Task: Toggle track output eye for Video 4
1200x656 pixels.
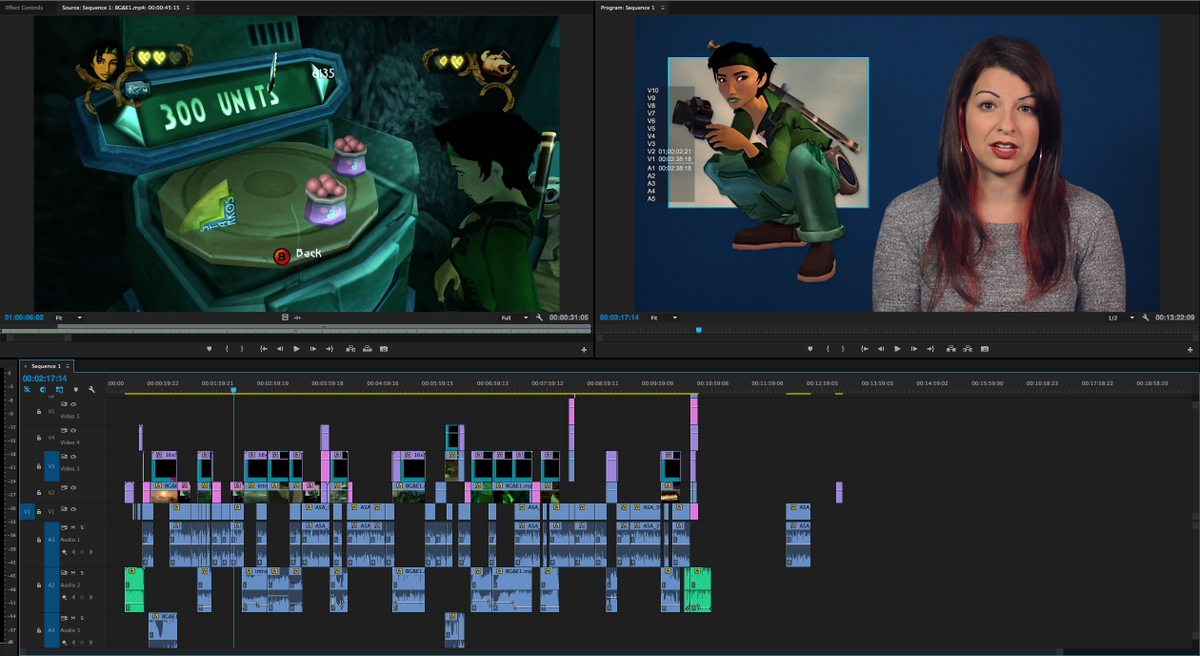Action: [74, 431]
